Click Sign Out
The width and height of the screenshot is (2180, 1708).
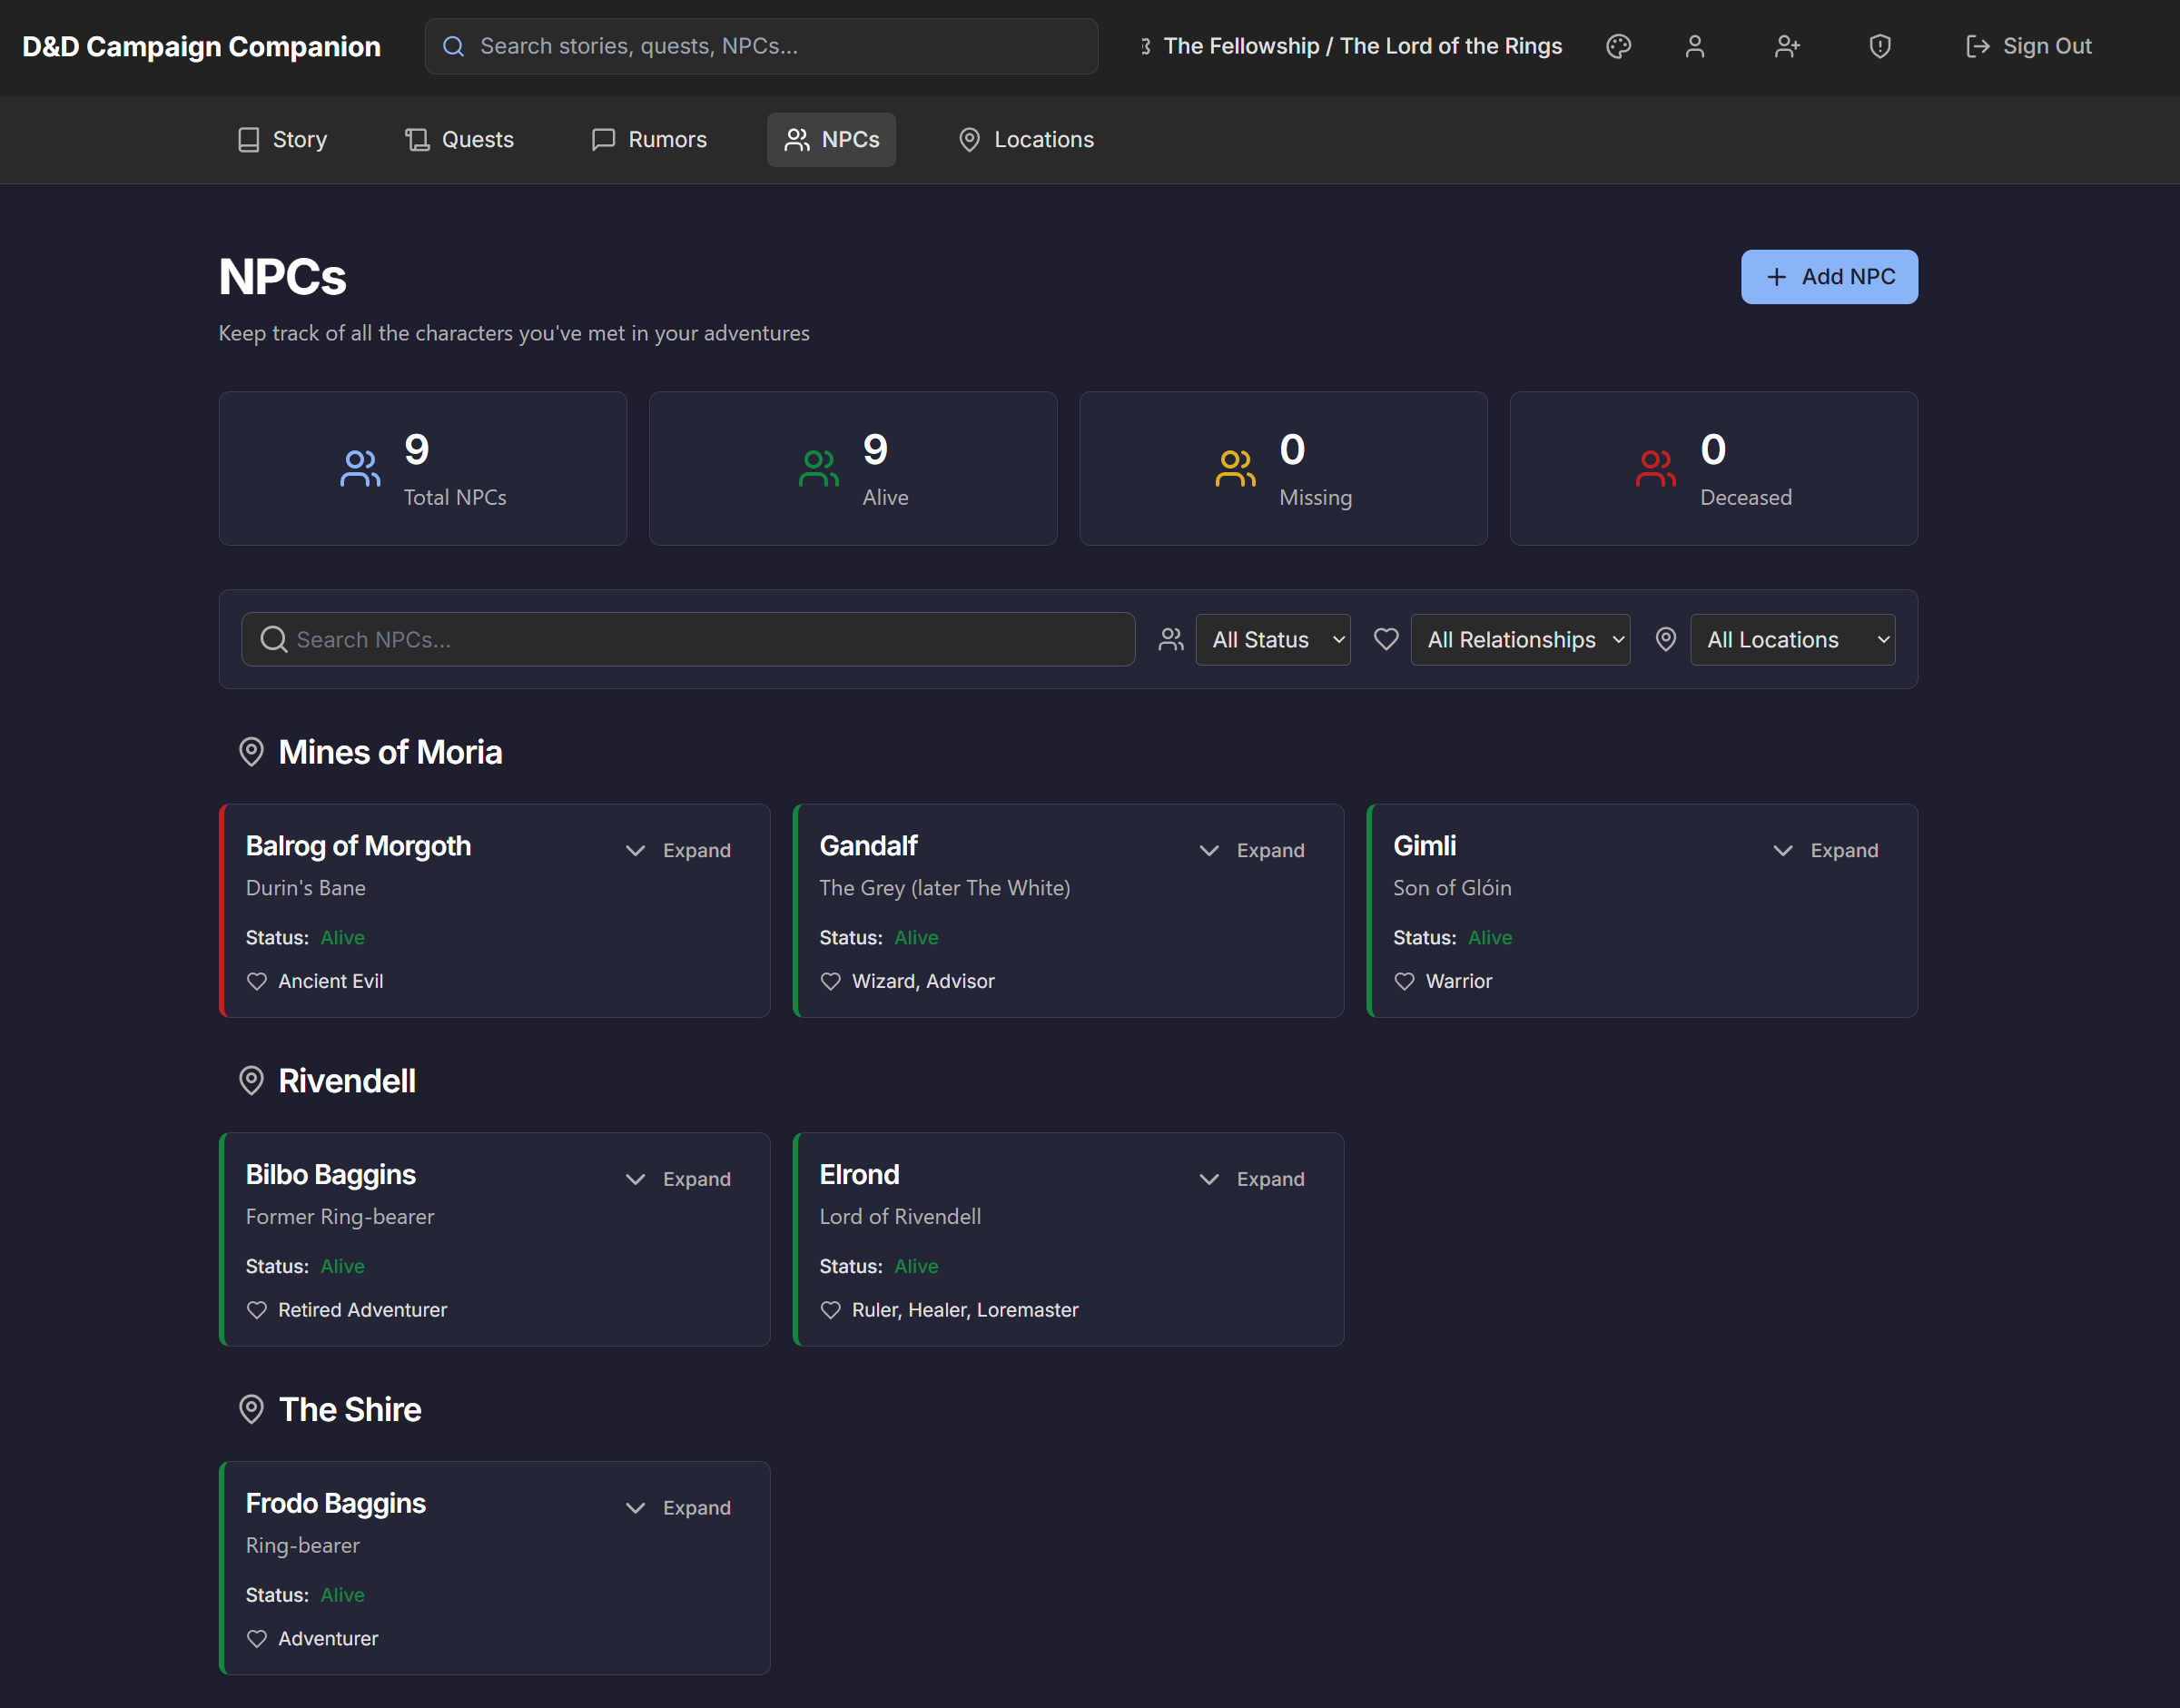click(x=2028, y=46)
